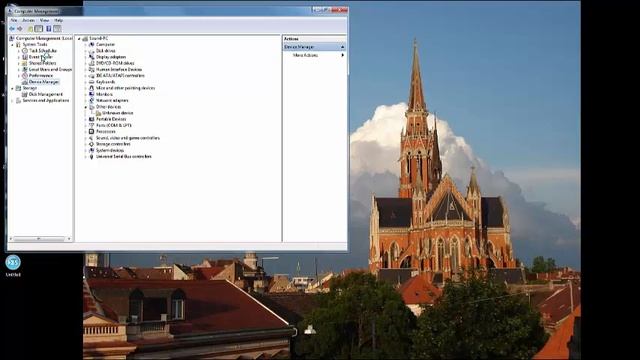Image resolution: width=640 pixels, height=360 pixels.
Task: Select the Device Manager icon in the left tree
Action: pos(25,82)
